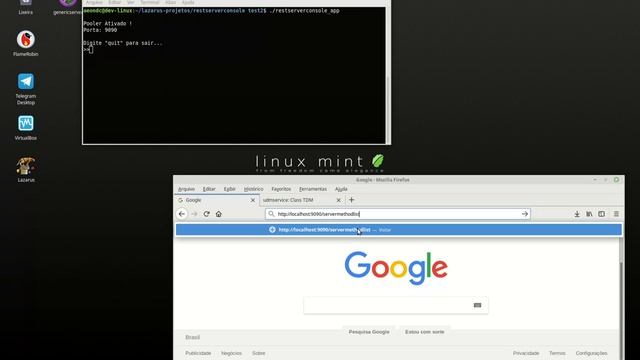Launch Lazarus IDE desktop icon
Screen dimensions: 640x360
26,169
